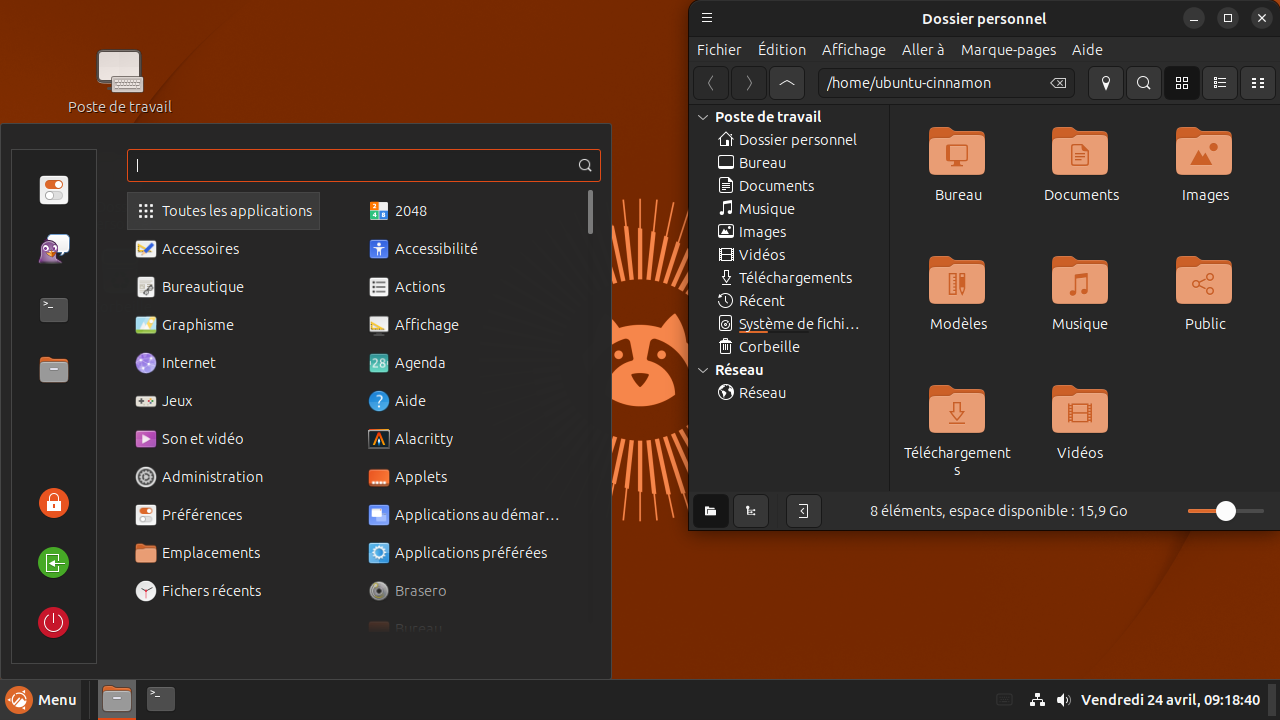Click the red power/quit icon in menu sidebar
This screenshot has height=720, width=1280.
point(54,623)
